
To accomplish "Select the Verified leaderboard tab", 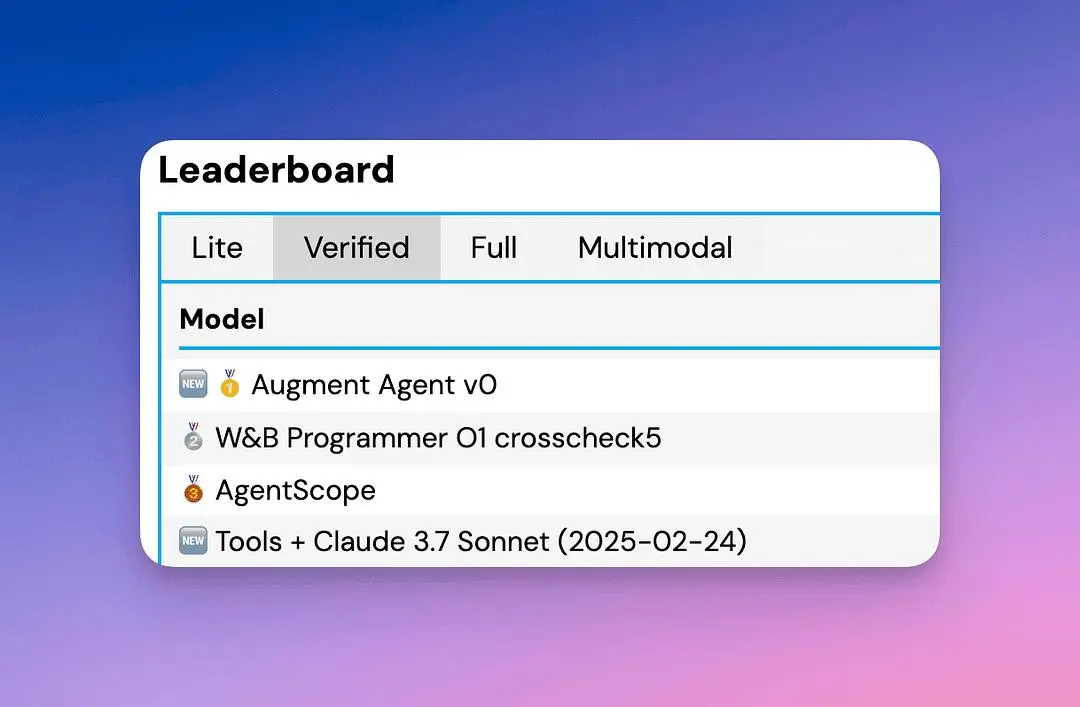I will coord(357,248).
